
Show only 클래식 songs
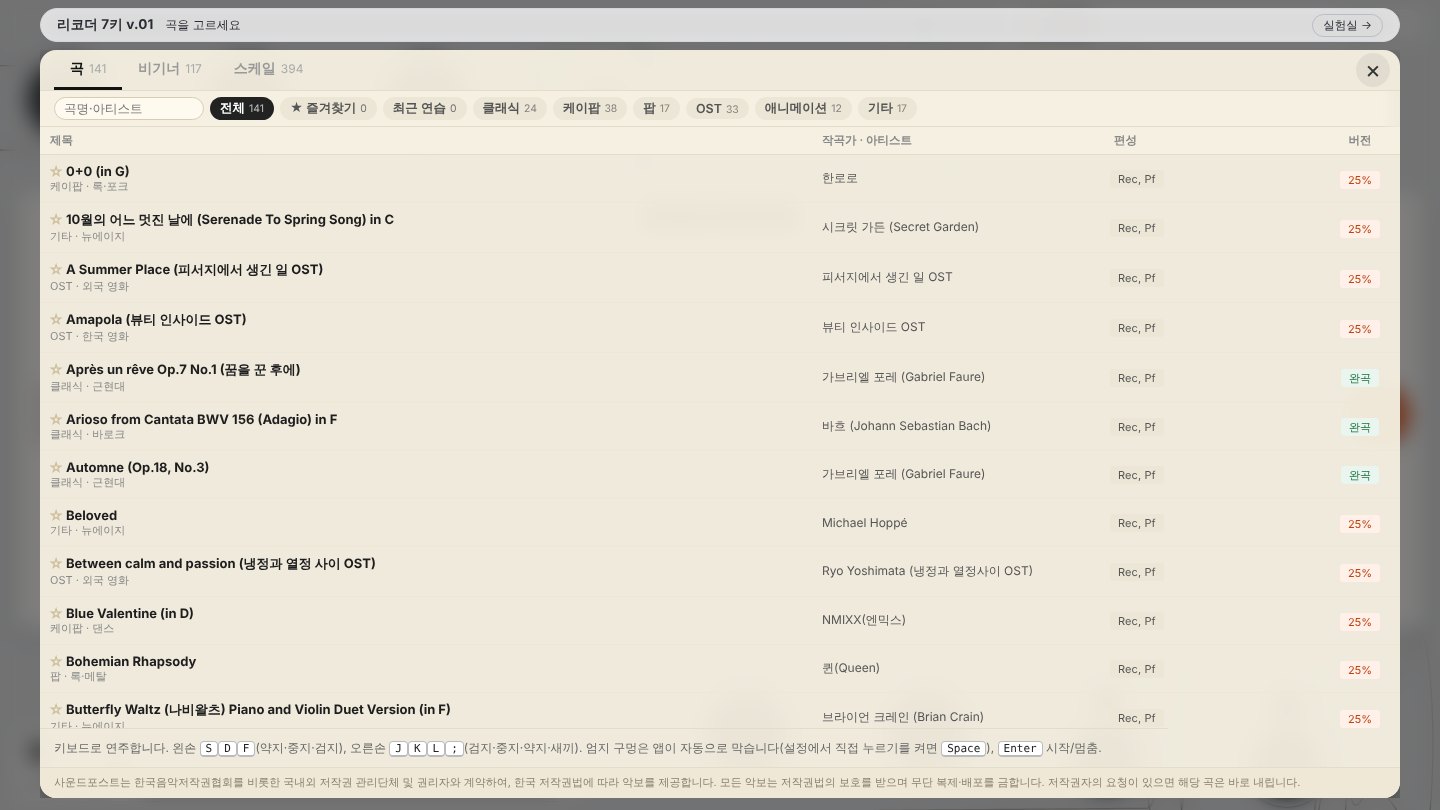509,108
